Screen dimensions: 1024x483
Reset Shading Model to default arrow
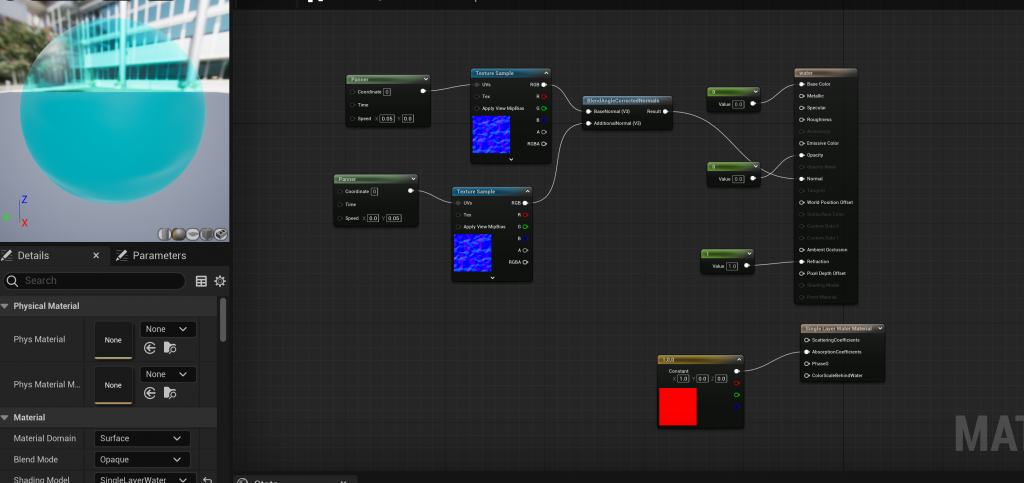click(x=208, y=480)
